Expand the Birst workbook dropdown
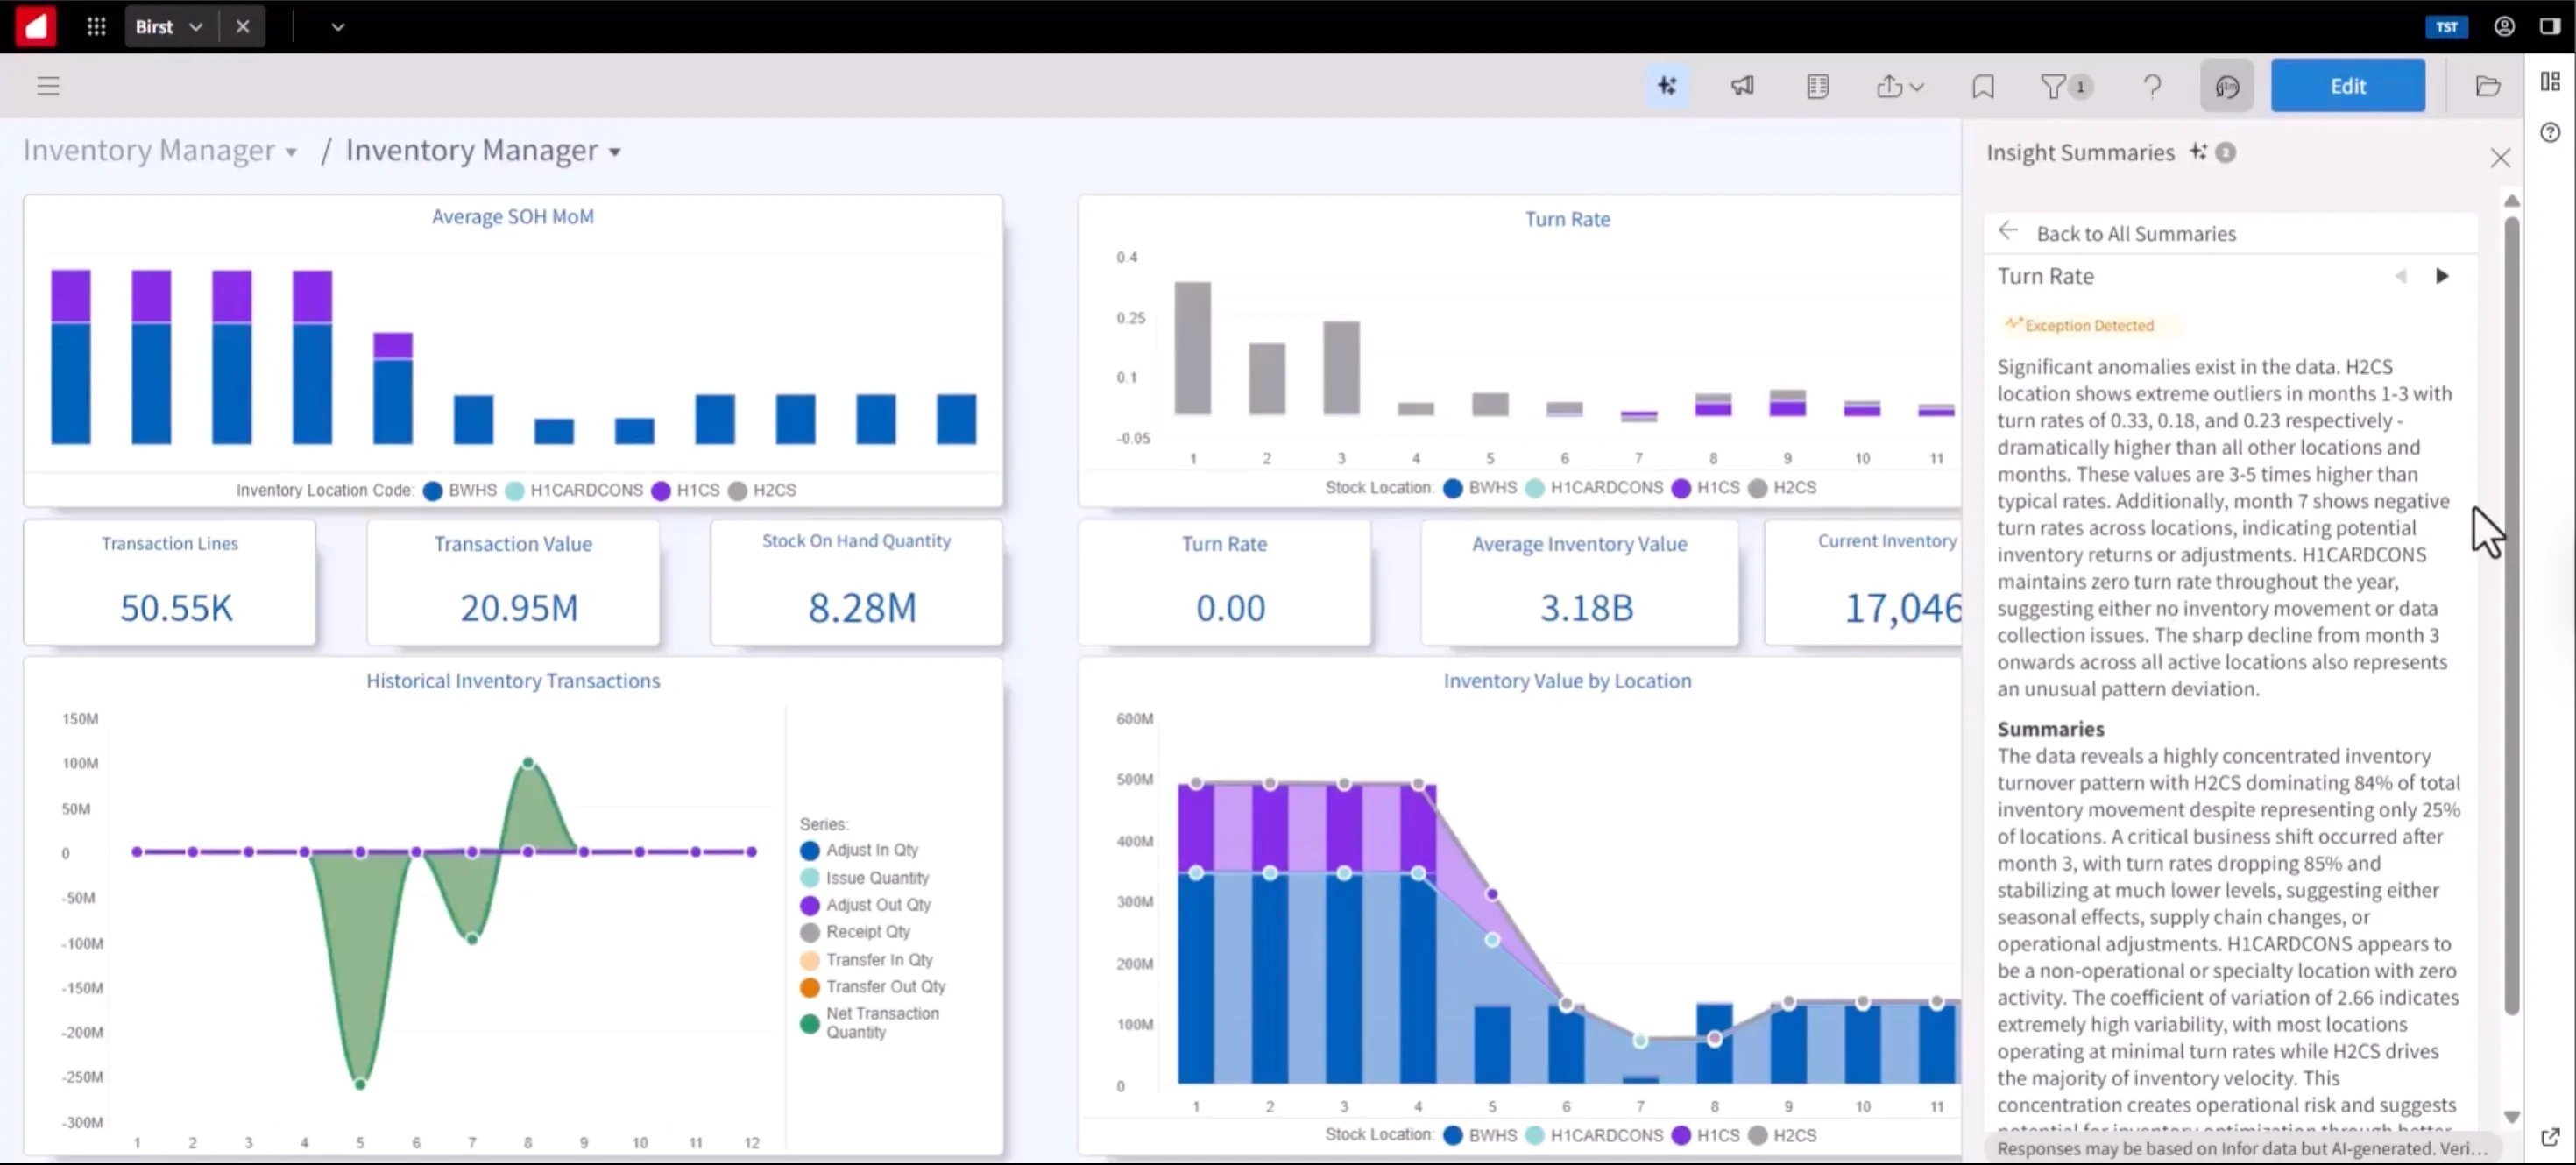The image size is (2576, 1165). pos(196,27)
